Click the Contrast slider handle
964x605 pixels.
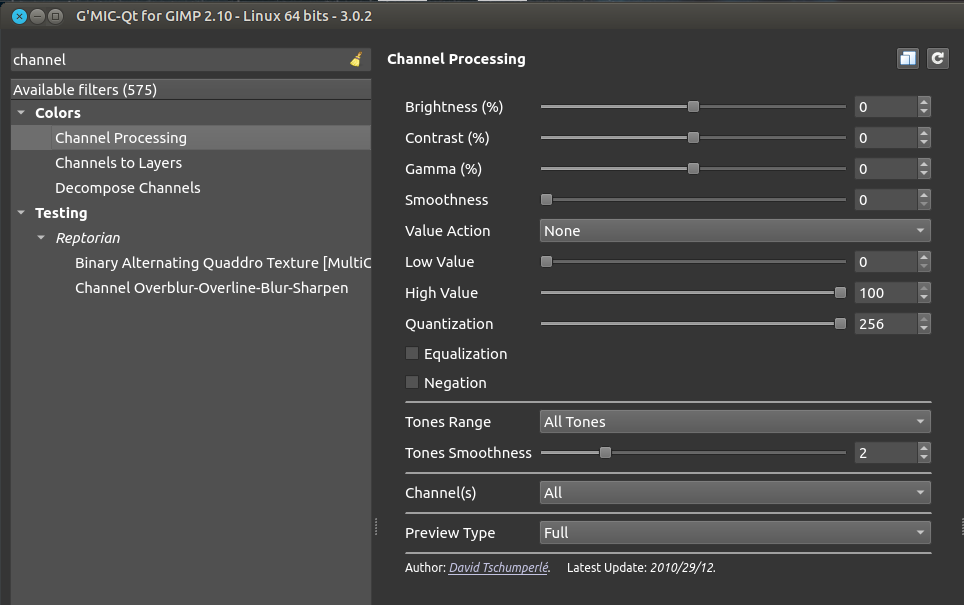pos(693,138)
